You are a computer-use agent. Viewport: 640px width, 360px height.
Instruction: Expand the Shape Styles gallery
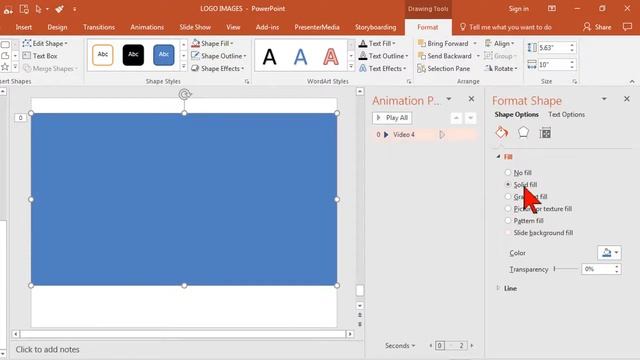(x=184, y=66)
